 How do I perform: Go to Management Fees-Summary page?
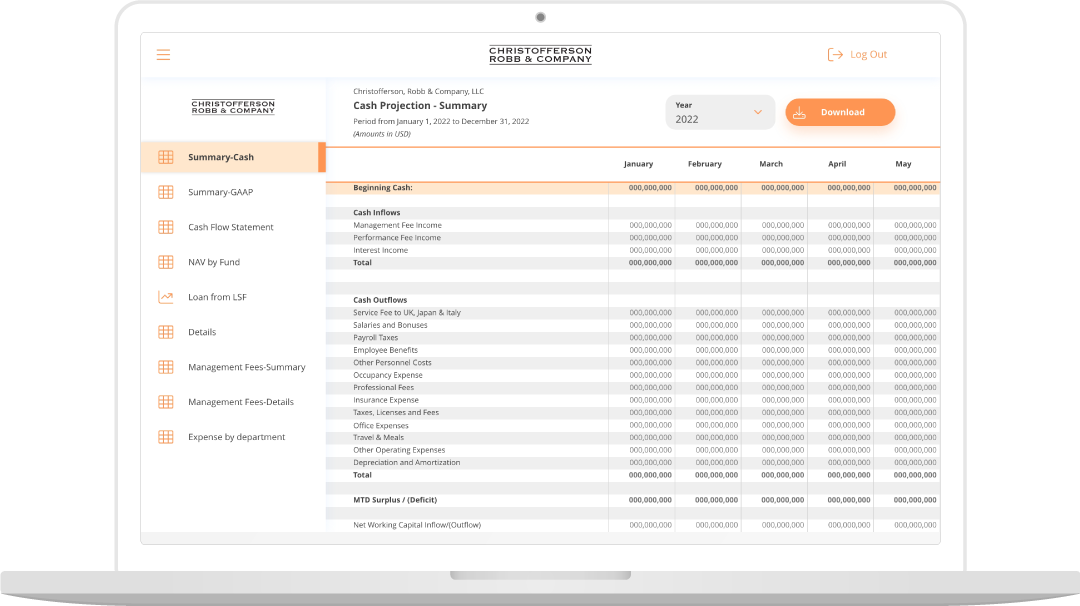[x=246, y=367]
